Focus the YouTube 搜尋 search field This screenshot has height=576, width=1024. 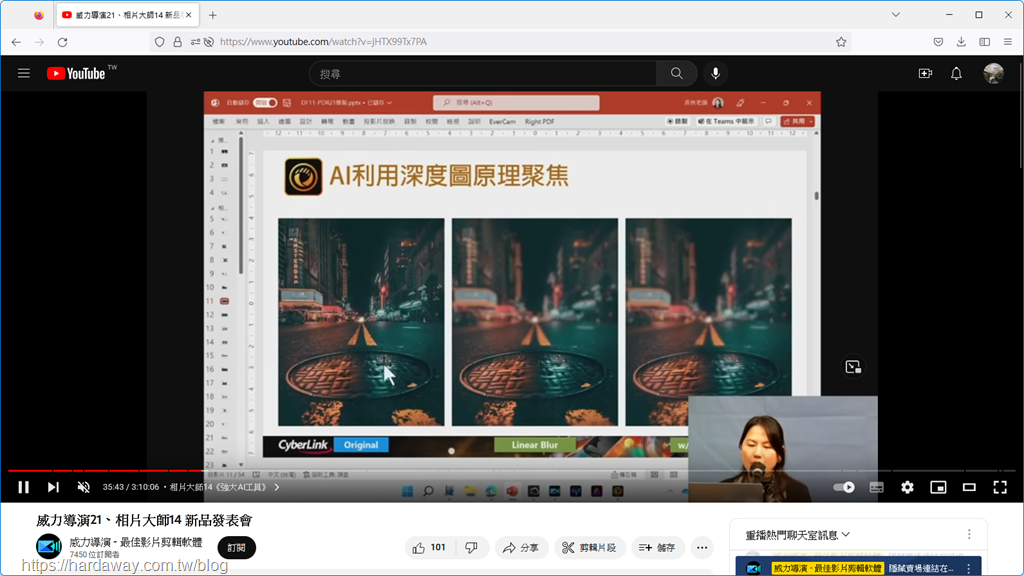coord(483,74)
